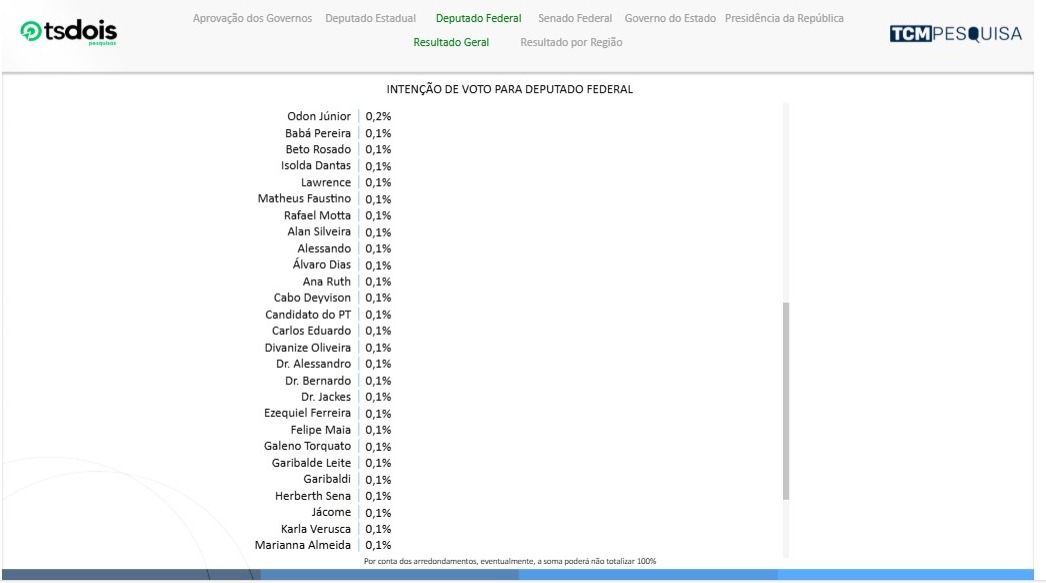Click the 0,2% value for Odon Júnior
Viewport: 1046px width, 583px height.
pos(378,116)
